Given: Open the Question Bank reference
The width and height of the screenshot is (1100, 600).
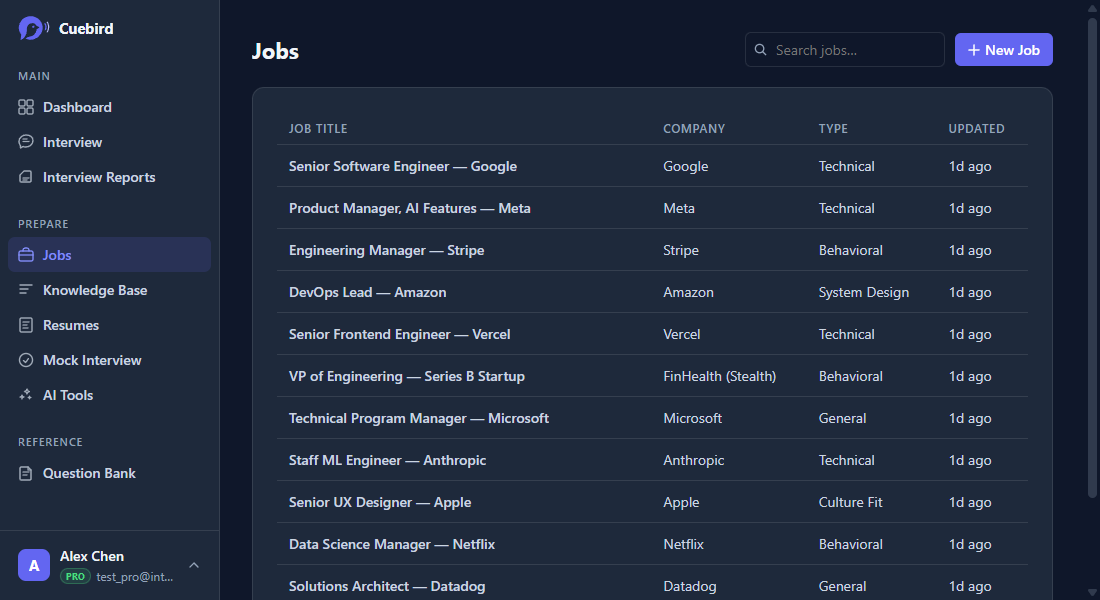Looking at the screenshot, I should point(109,473).
